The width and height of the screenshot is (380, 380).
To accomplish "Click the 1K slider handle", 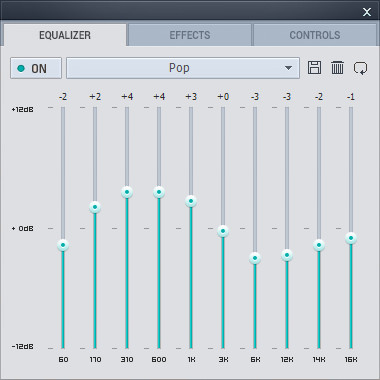I will tap(191, 201).
